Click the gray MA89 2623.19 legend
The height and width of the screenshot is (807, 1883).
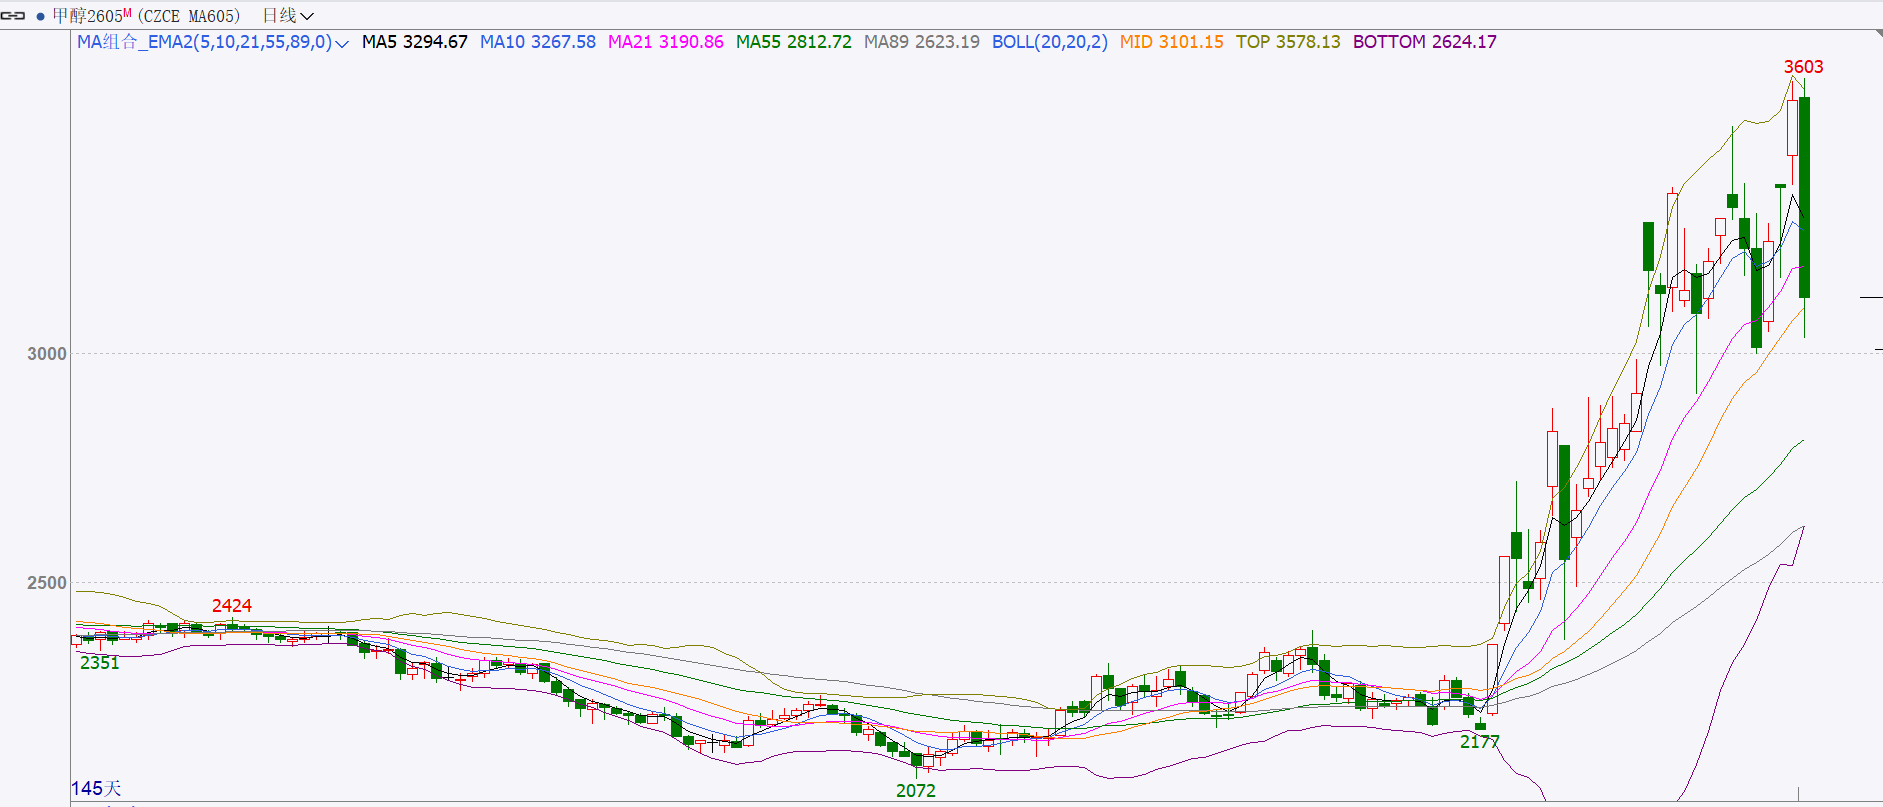tap(921, 42)
